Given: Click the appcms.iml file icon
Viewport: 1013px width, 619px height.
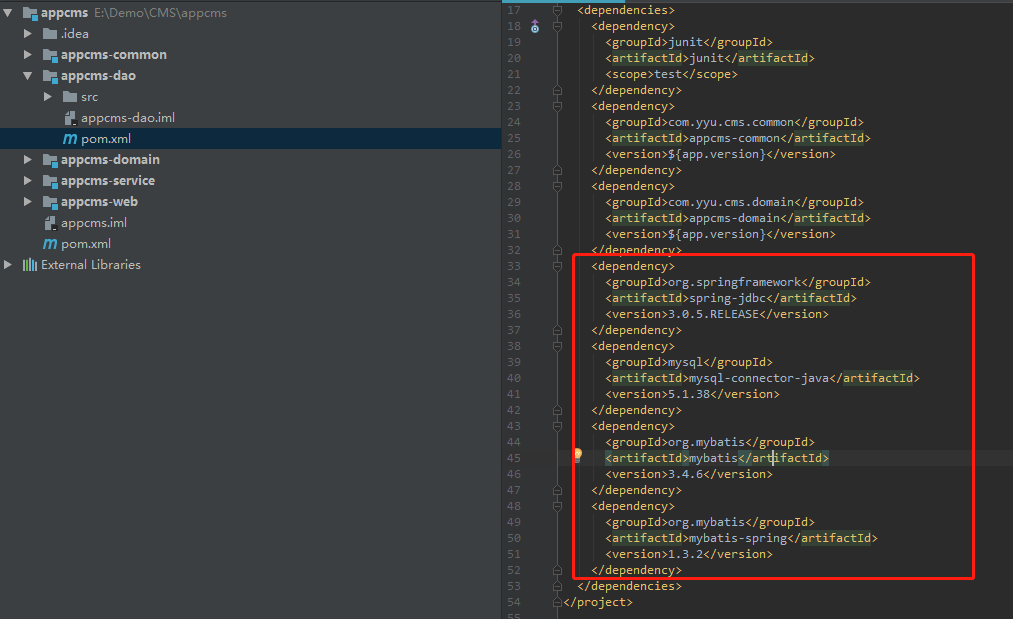Looking at the screenshot, I should [x=50, y=223].
